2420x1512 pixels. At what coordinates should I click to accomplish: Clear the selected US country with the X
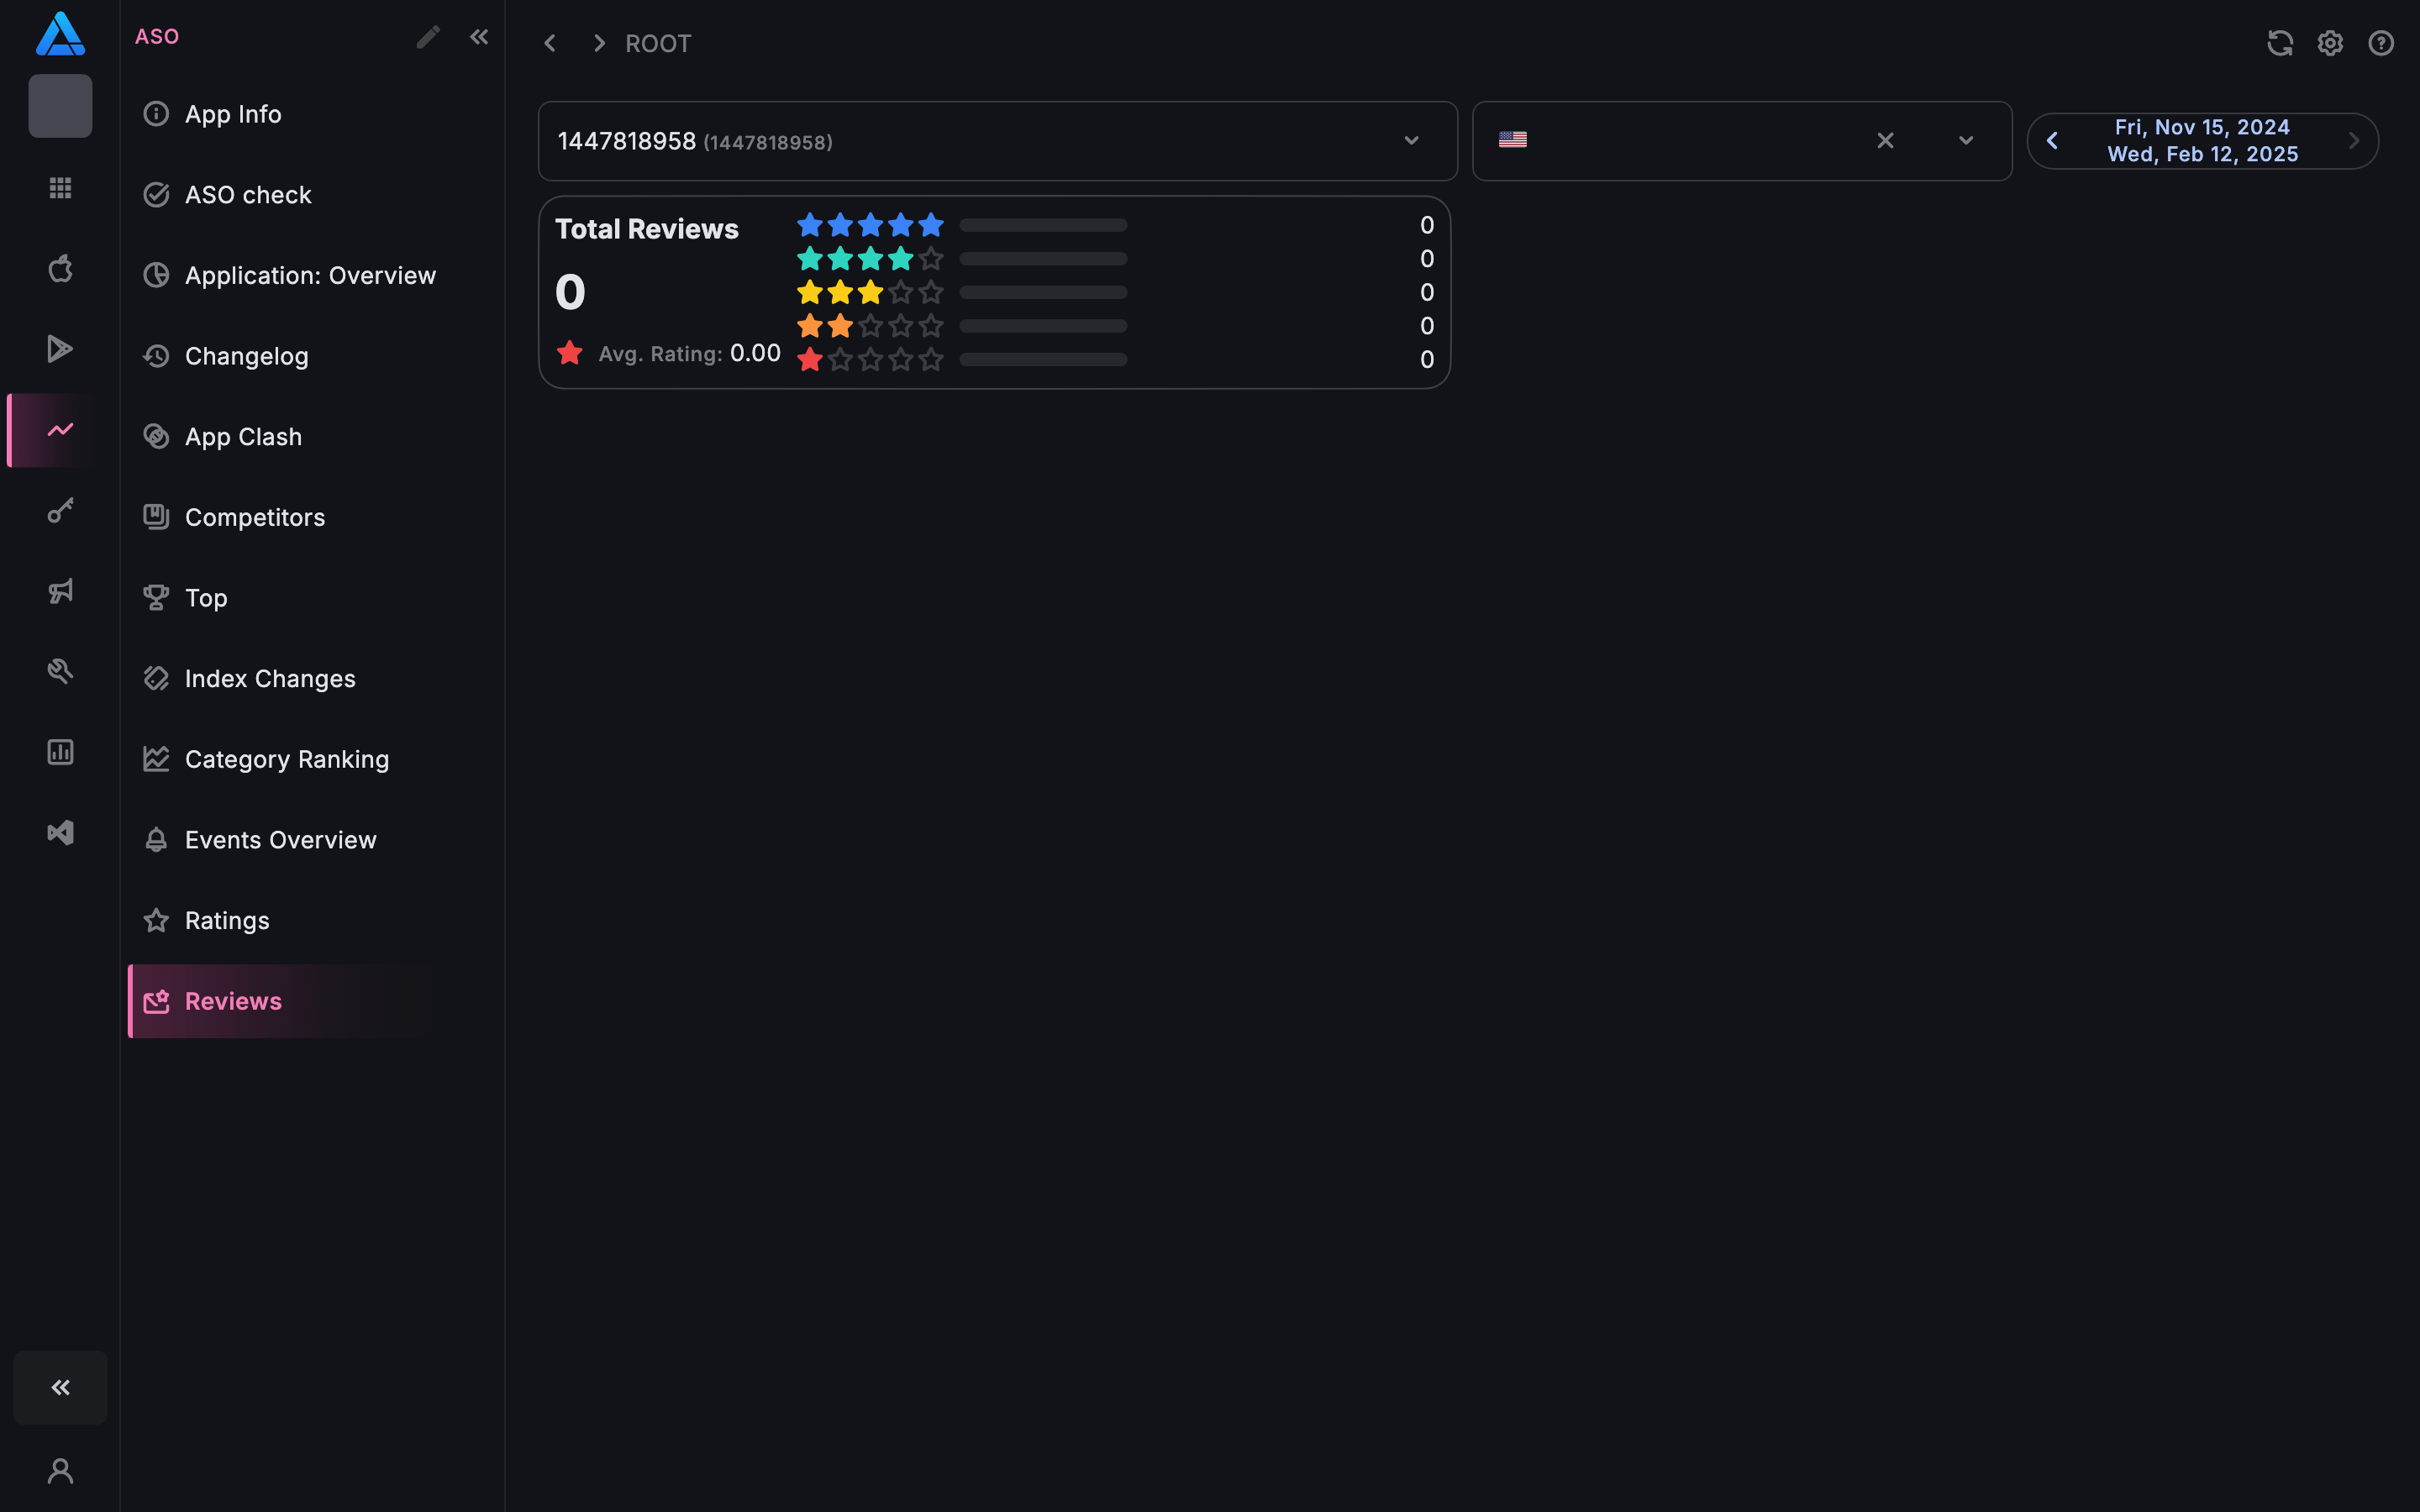pyautogui.click(x=1885, y=141)
